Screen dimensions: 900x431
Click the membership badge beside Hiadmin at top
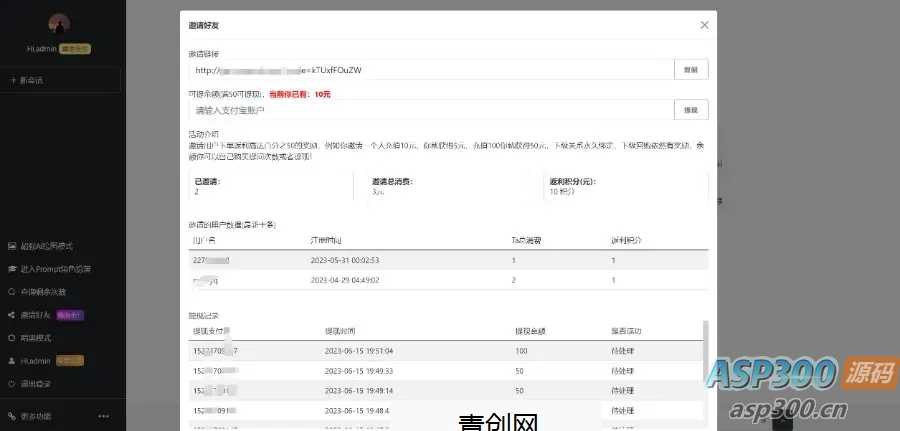pyautogui.click(x=75, y=49)
